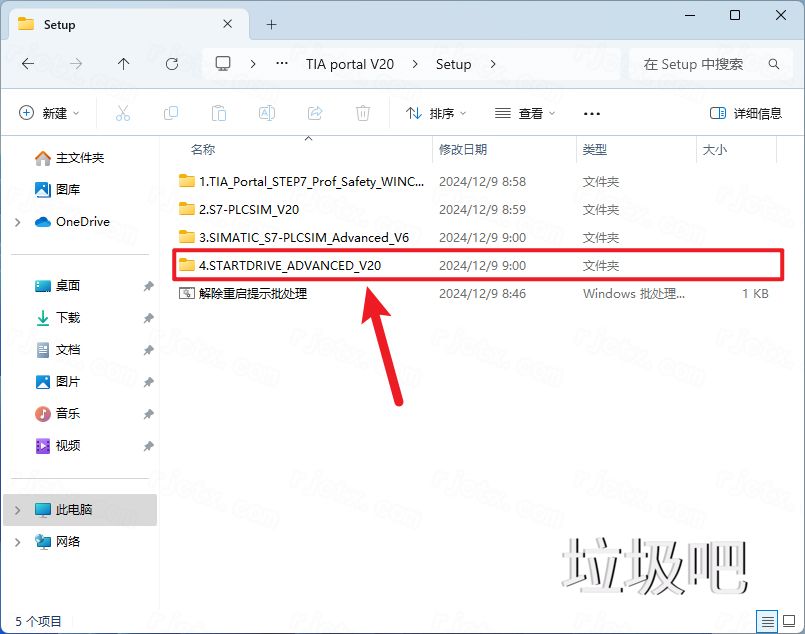
Task: Switch to details view in status bar
Action: pos(767,621)
